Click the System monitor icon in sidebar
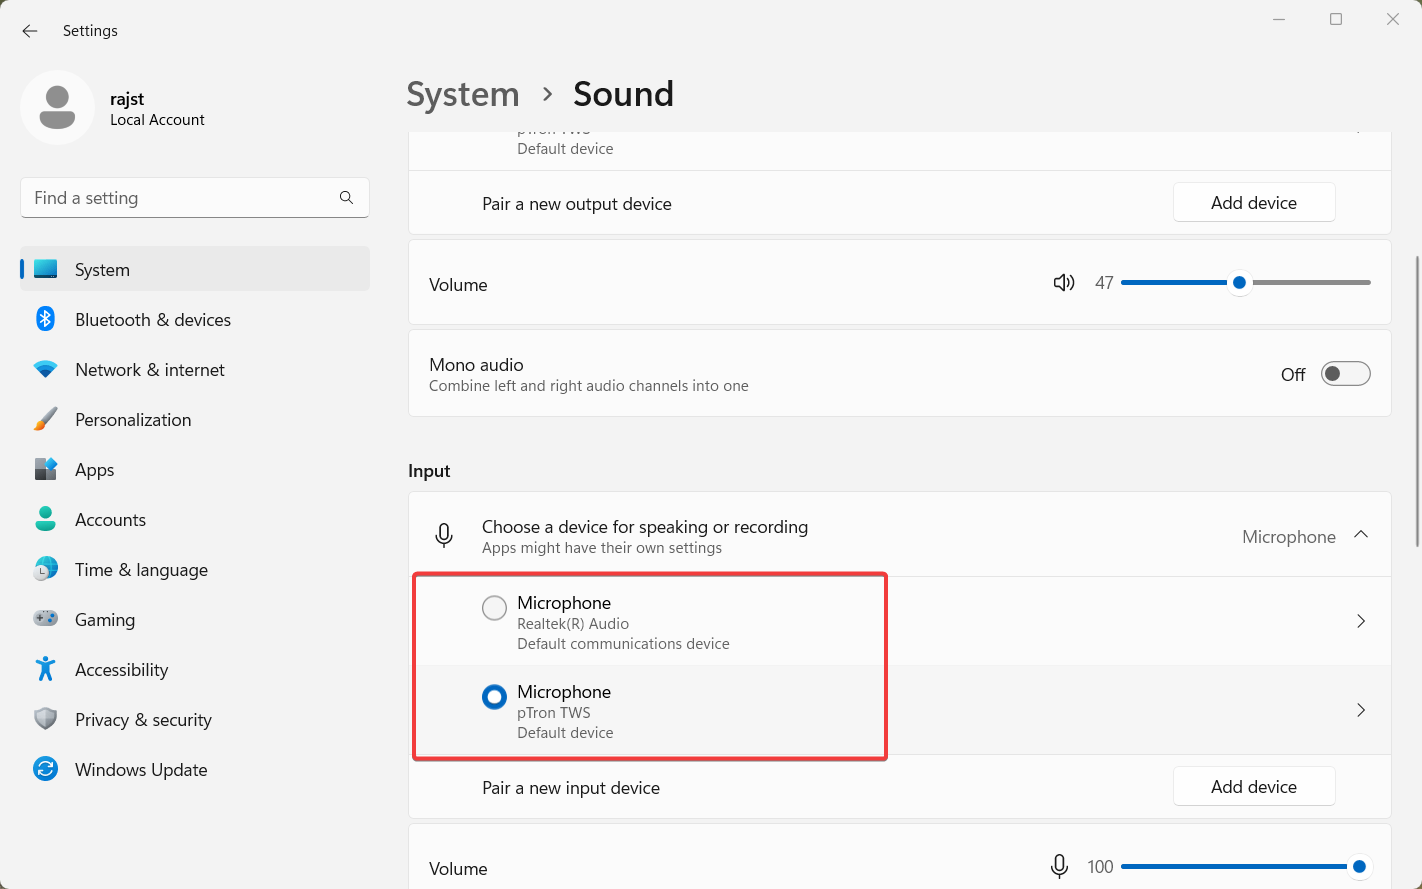1422x889 pixels. tap(46, 269)
